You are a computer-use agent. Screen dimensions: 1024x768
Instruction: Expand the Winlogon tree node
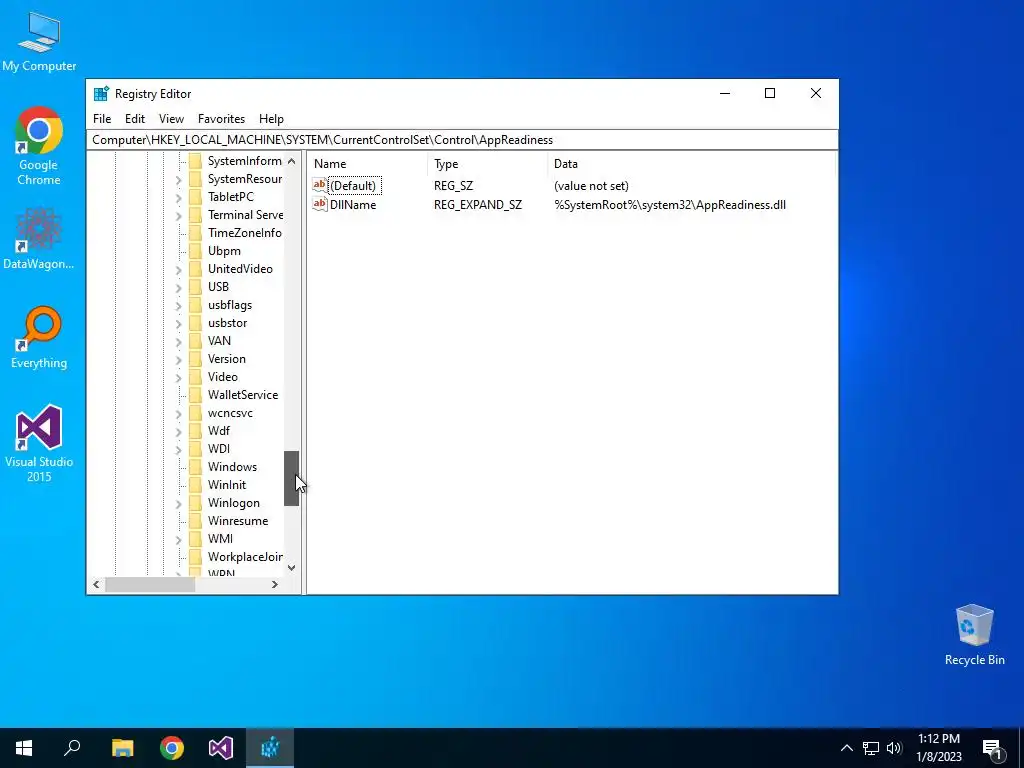pos(178,504)
